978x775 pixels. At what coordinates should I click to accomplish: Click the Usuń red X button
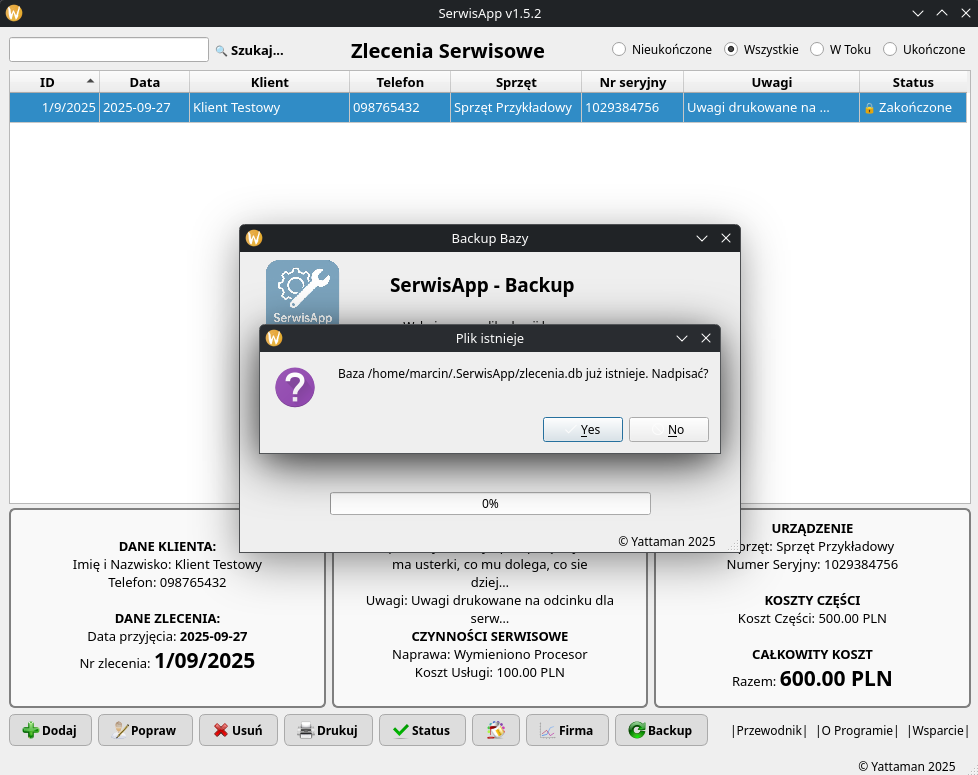click(238, 730)
